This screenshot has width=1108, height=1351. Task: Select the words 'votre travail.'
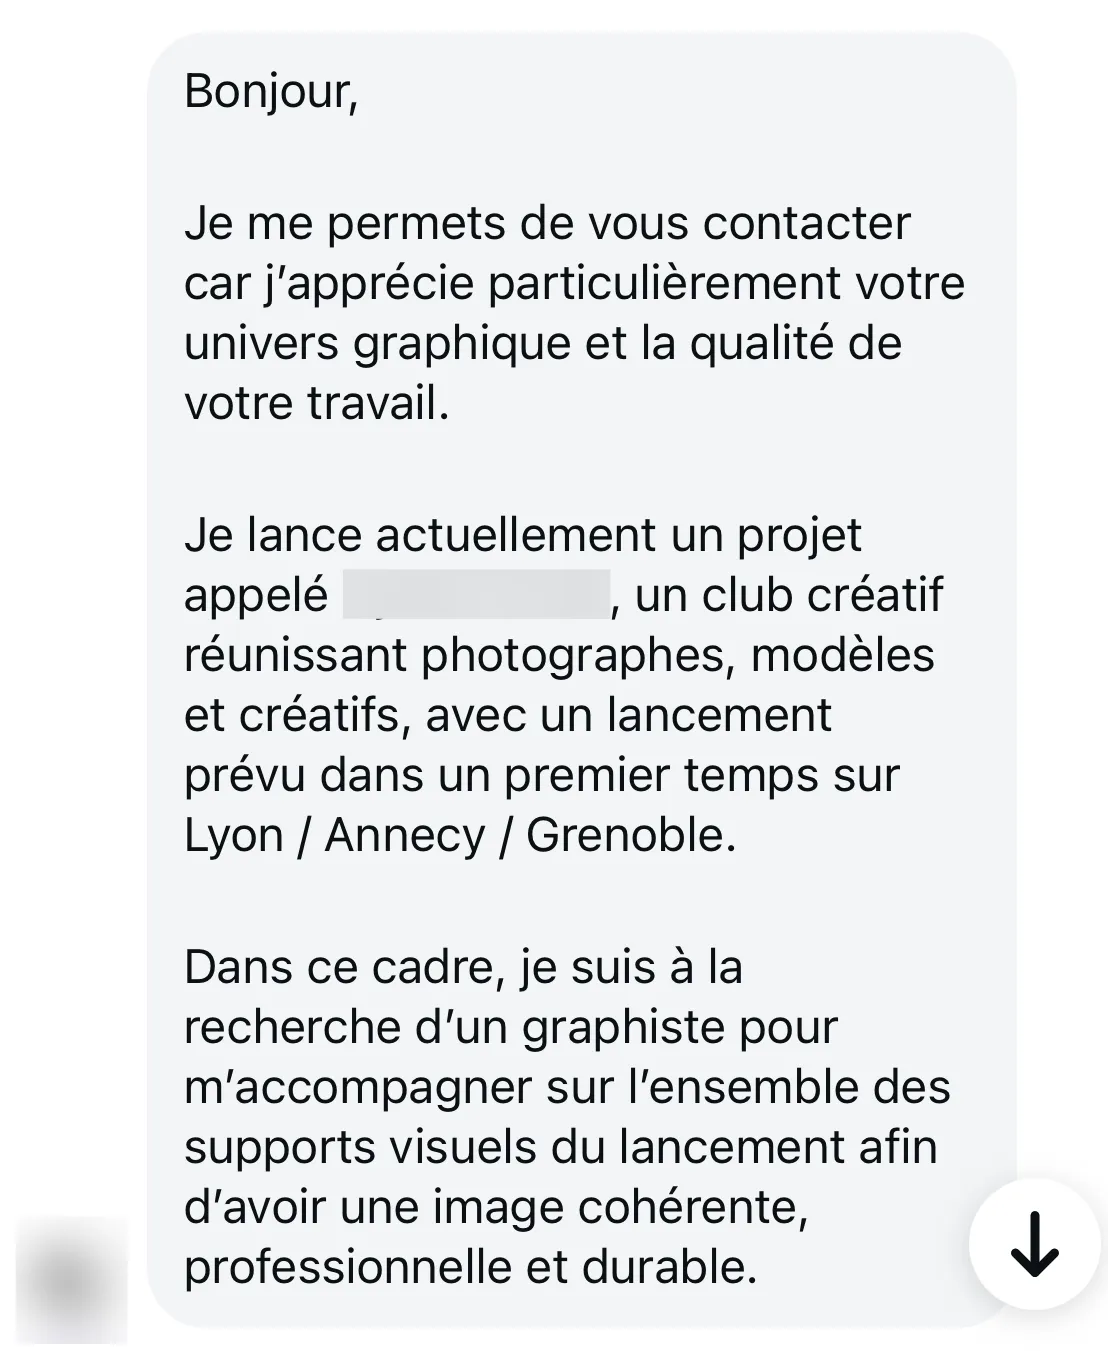[317, 403]
